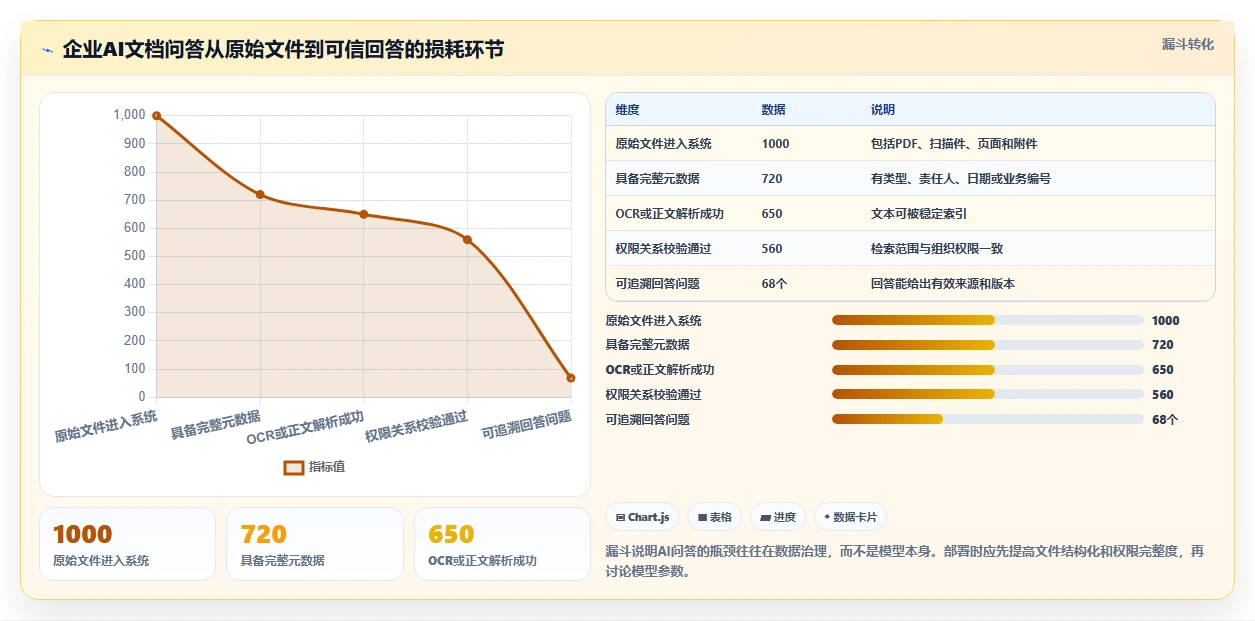The image size is (1255, 621).
Task: Click the lightning icon beside the title
Action: point(47,50)
